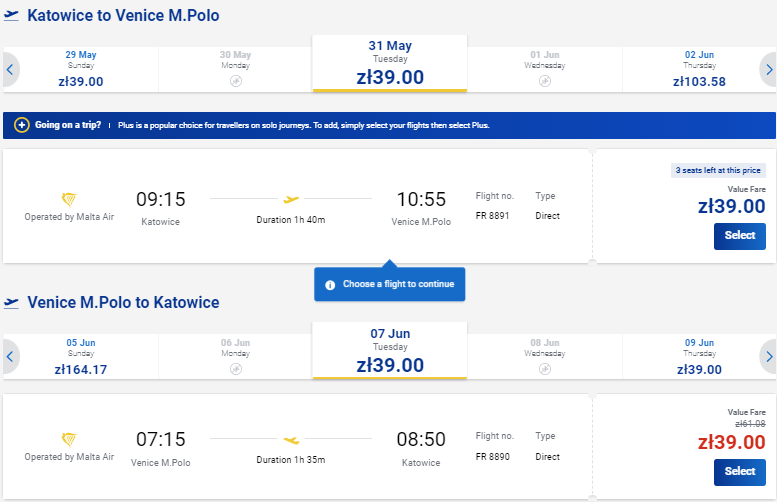Select the 07 Jun Tuesday return date tab

pyautogui.click(x=389, y=350)
